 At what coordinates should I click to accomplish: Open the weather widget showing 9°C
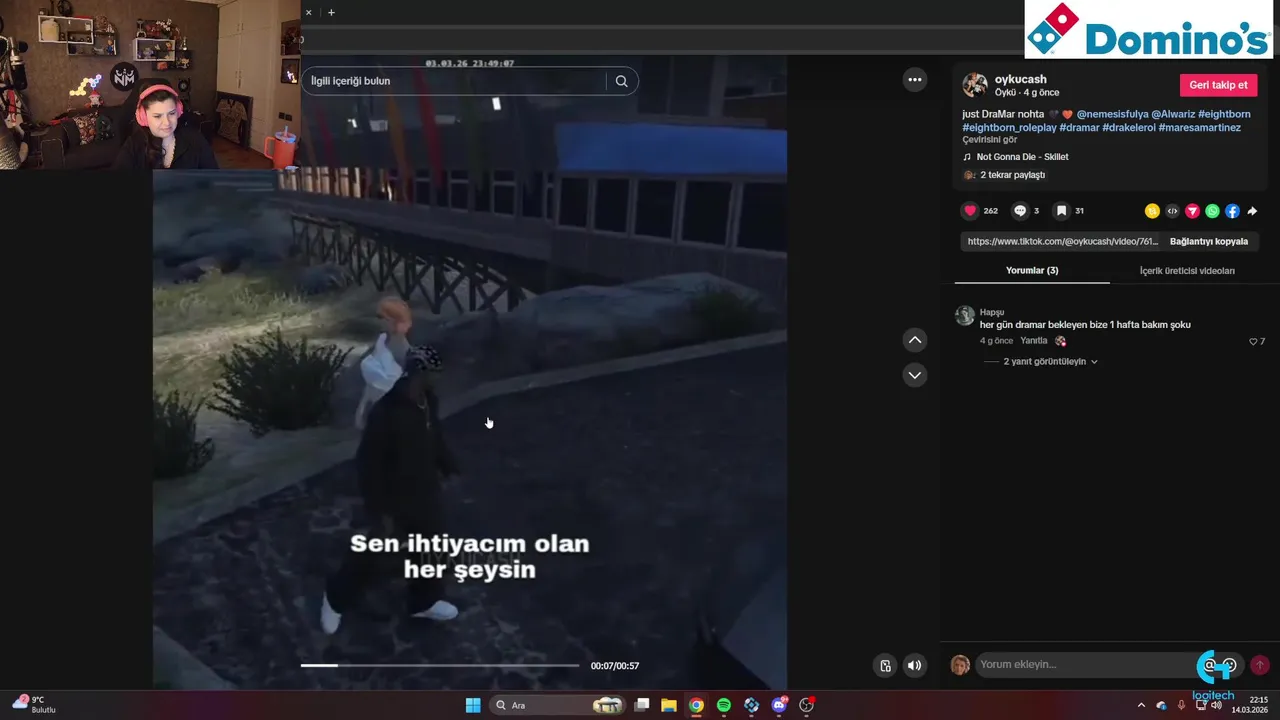[33, 704]
